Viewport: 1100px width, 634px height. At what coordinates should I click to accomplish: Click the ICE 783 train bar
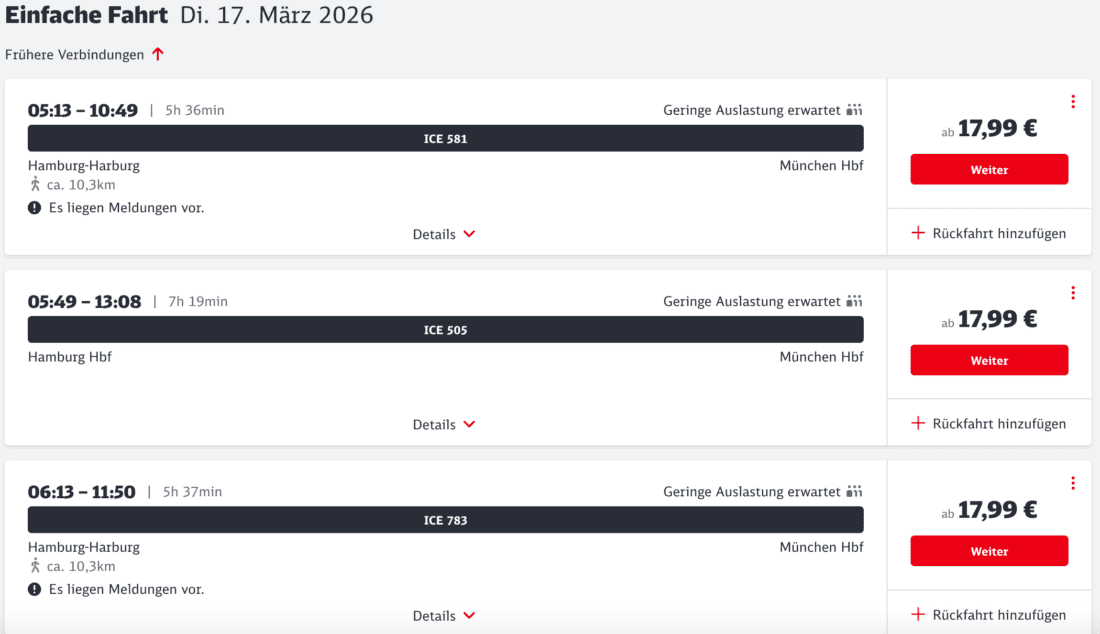[445, 520]
